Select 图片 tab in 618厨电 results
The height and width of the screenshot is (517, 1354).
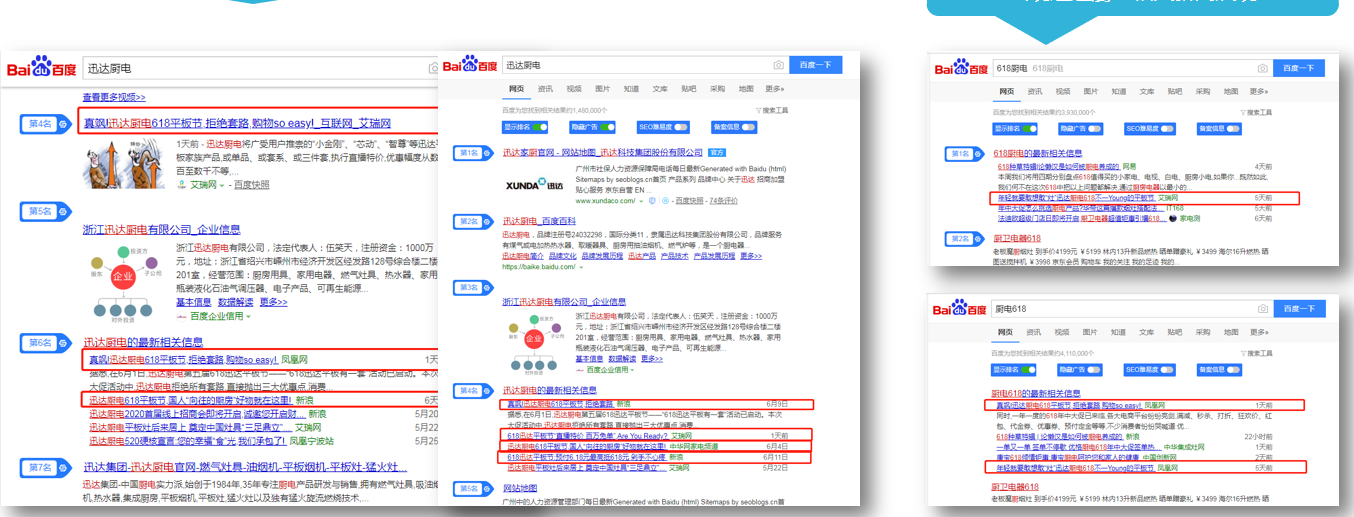(x=1090, y=91)
